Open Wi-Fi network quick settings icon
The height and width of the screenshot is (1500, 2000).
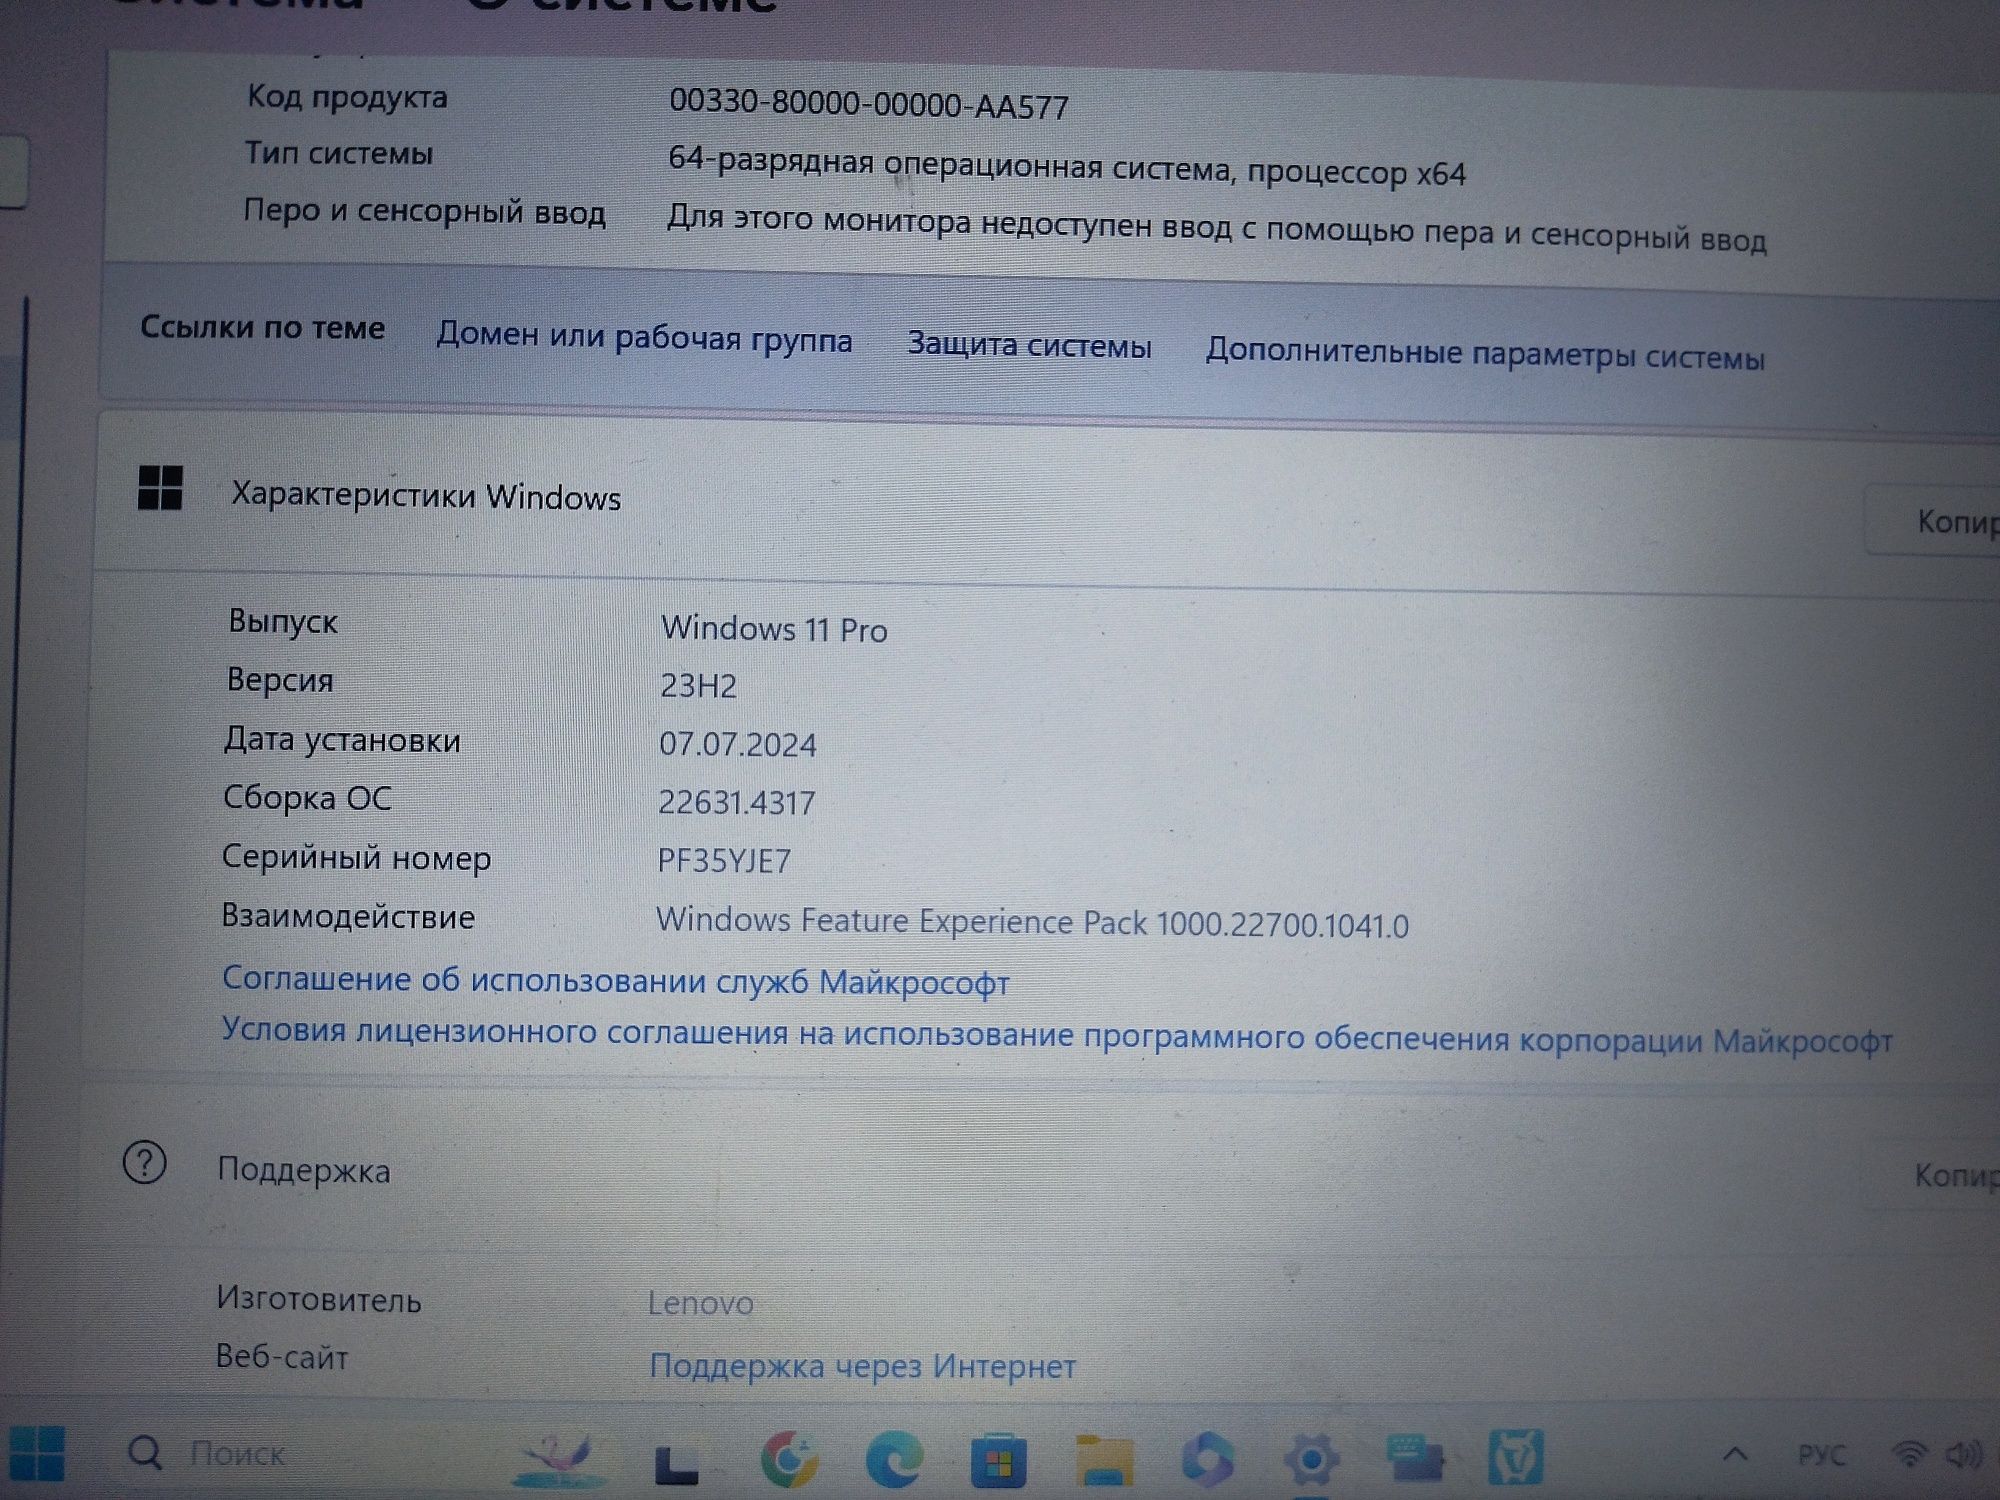point(1909,1454)
